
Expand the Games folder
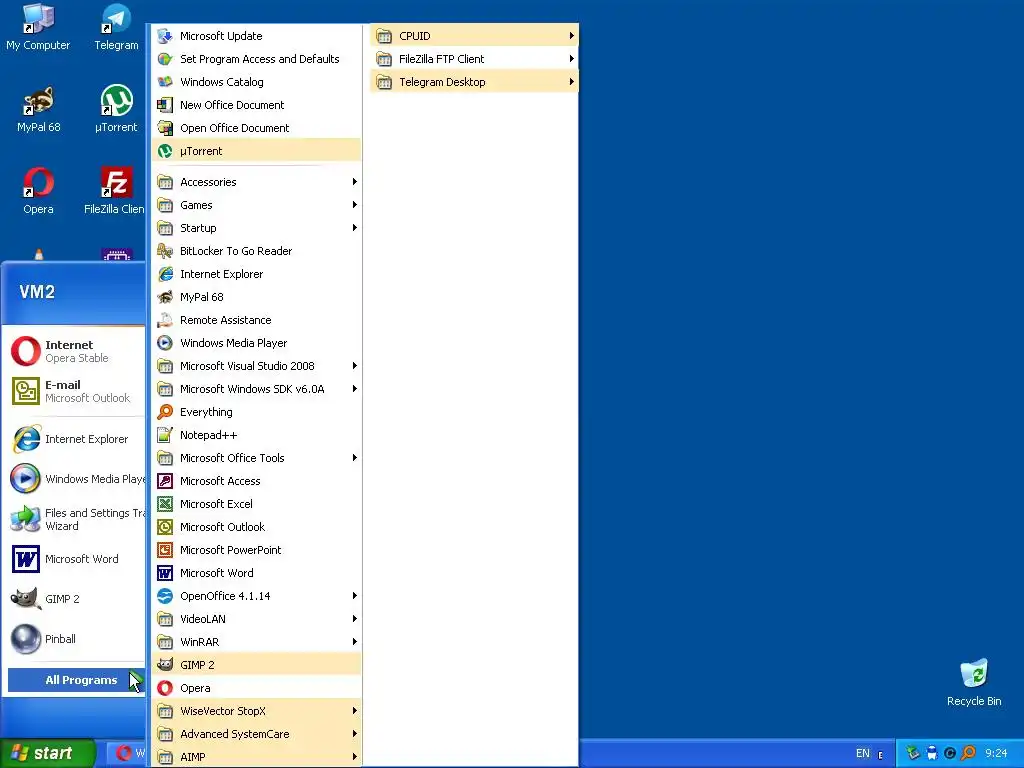pyautogui.click(x=256, y=204)
